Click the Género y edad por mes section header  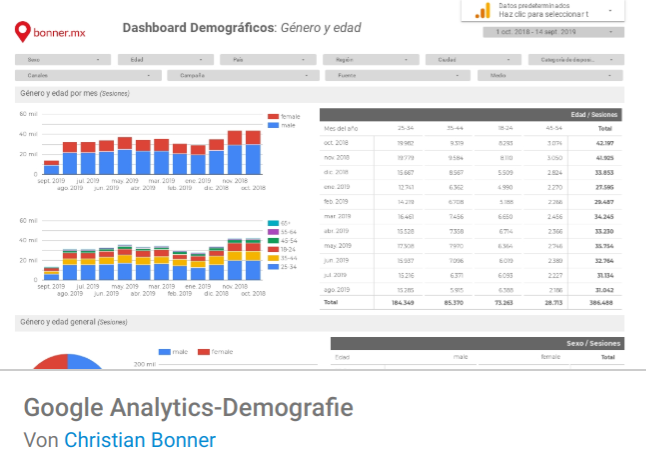click(320, 94)
